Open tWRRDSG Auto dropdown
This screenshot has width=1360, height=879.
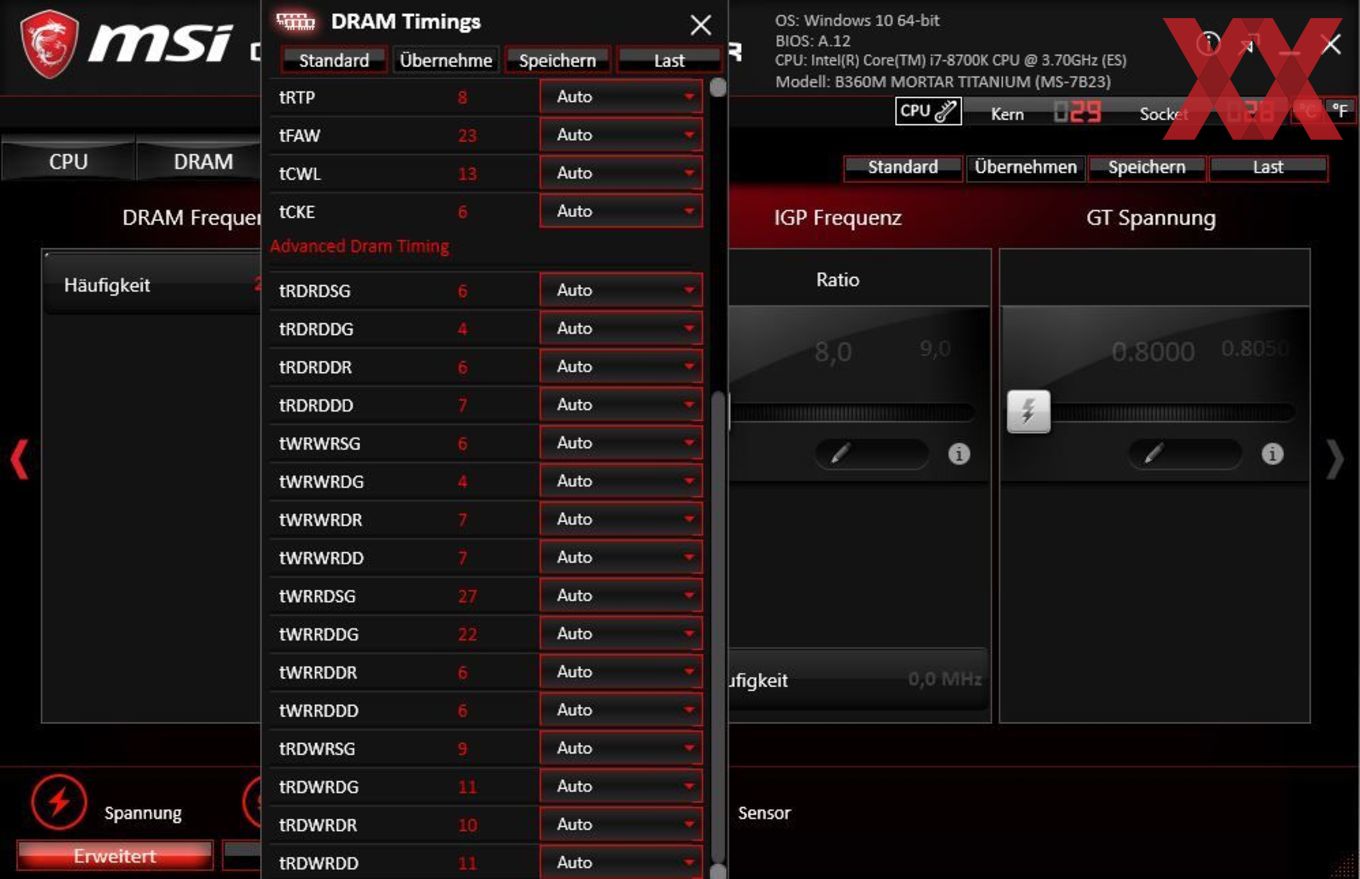click(x=621, y=595)
